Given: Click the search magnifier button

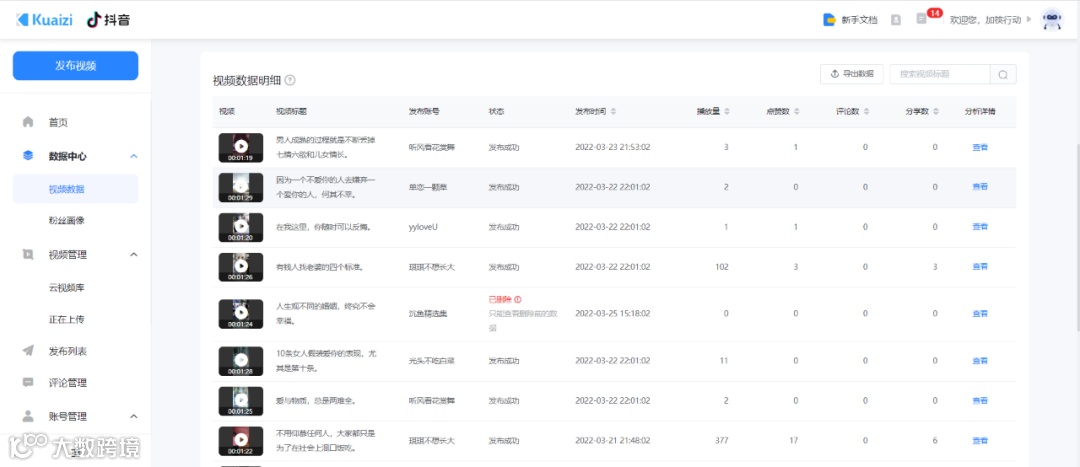Looking at the screenshot, I should tap(1003, 74).
